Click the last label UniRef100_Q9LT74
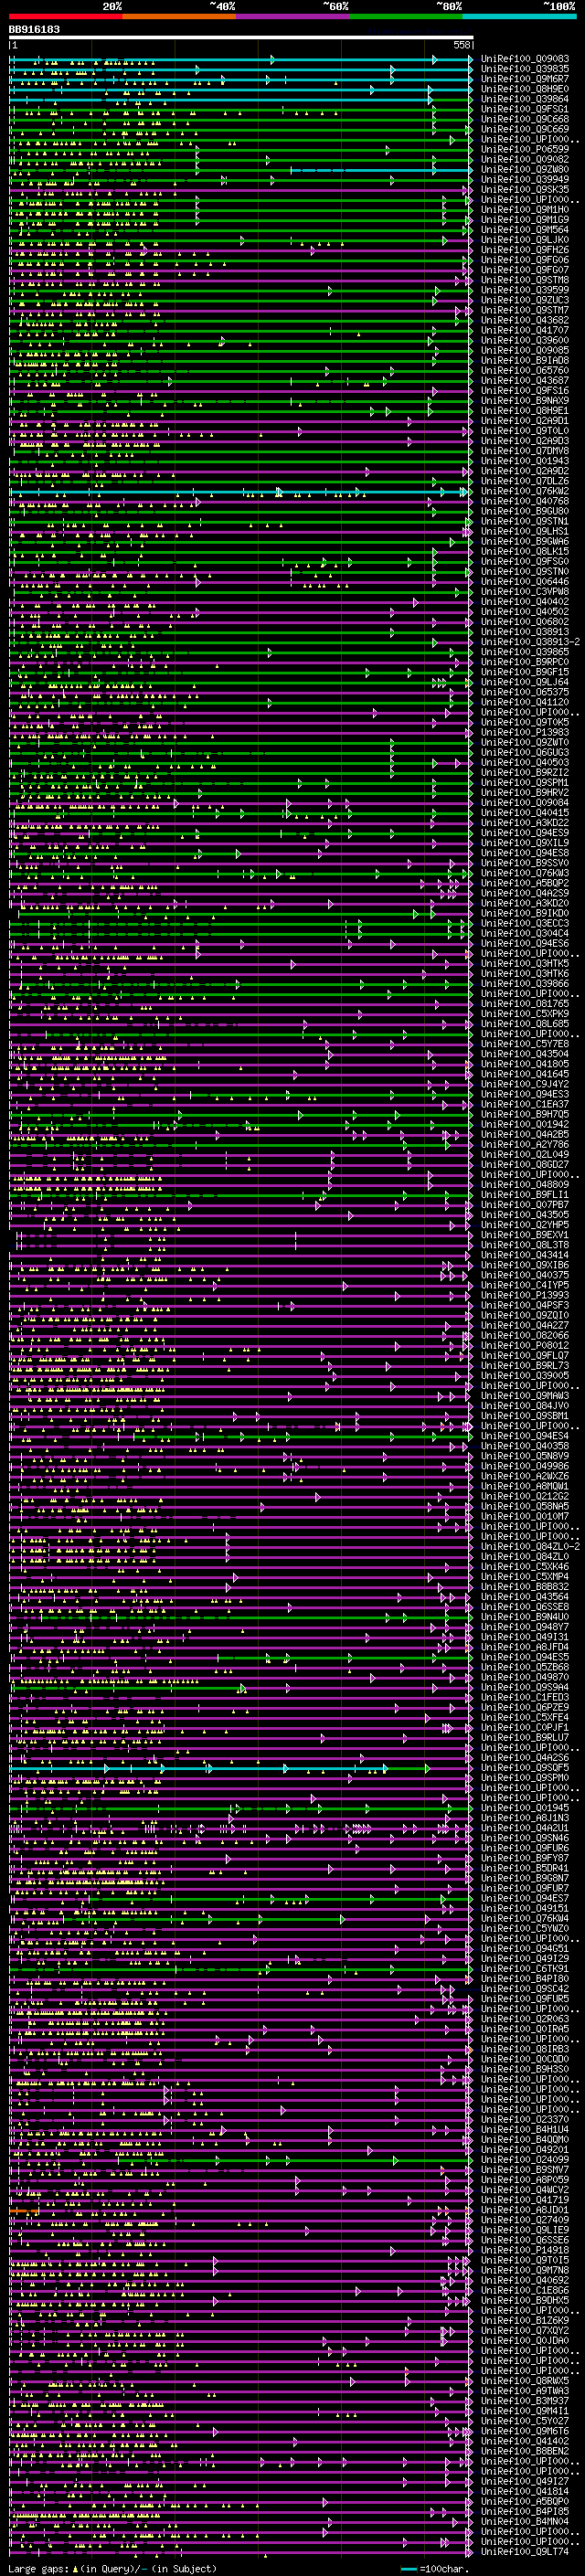This screenshot has height=2576, width=585. click(525, 2552)
